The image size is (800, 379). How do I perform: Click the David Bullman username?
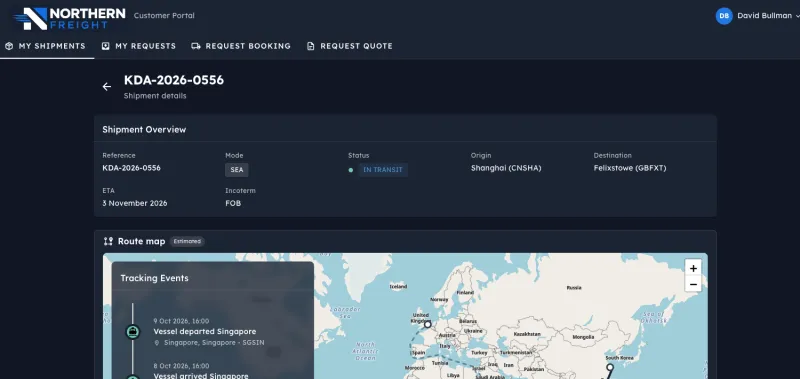pos(764,16)
